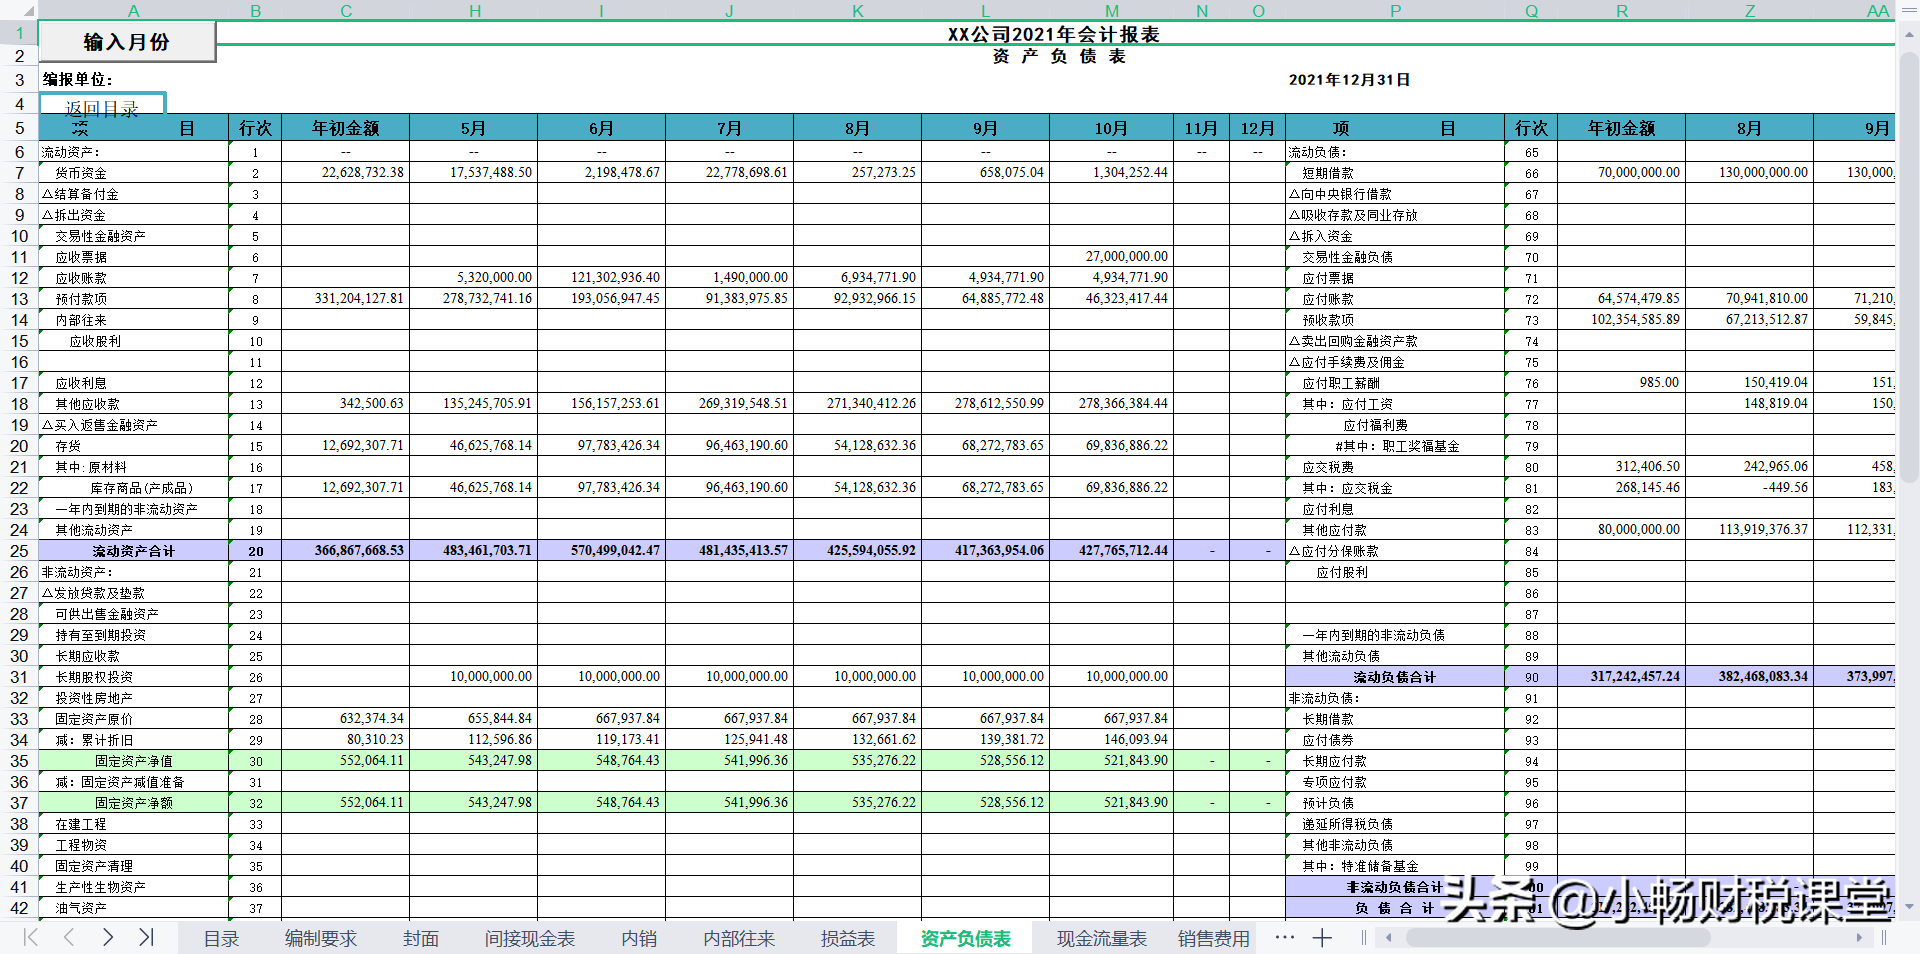Viewport: 1920px width, 954px height.
Task: Select row 7 header
Action: click(x=19, y=173)
